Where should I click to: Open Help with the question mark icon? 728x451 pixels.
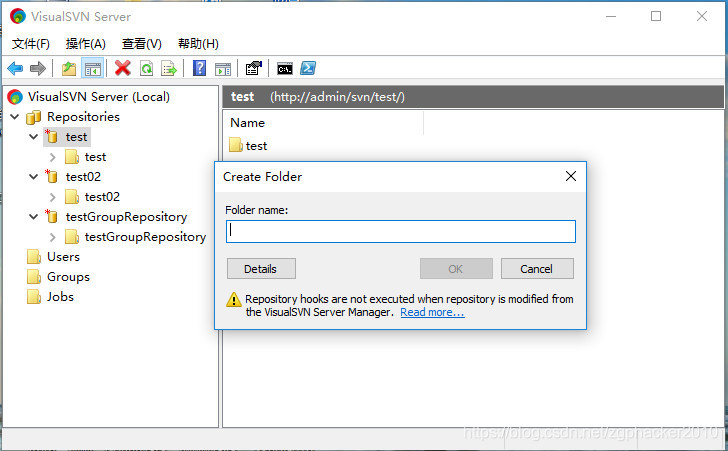click(200, 68)
